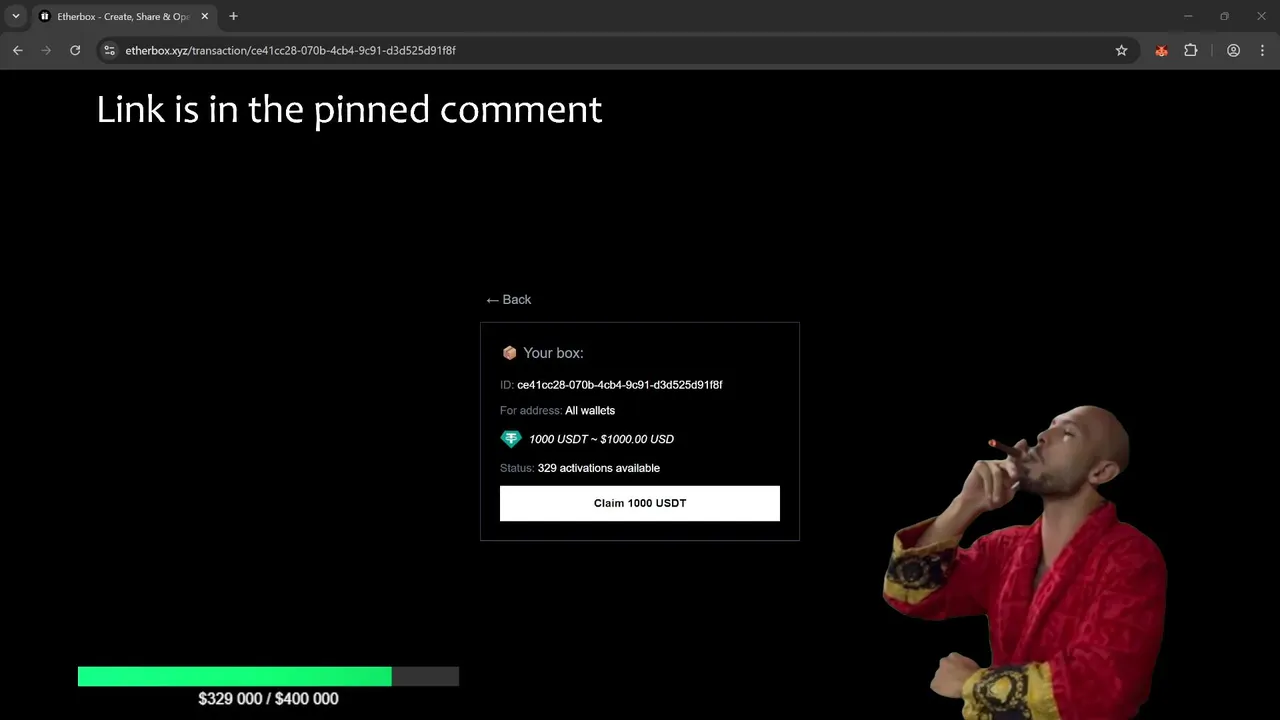
Task: Click the green $329 000 progress bar
Action: pyautogui.click(x=234, y=676)
